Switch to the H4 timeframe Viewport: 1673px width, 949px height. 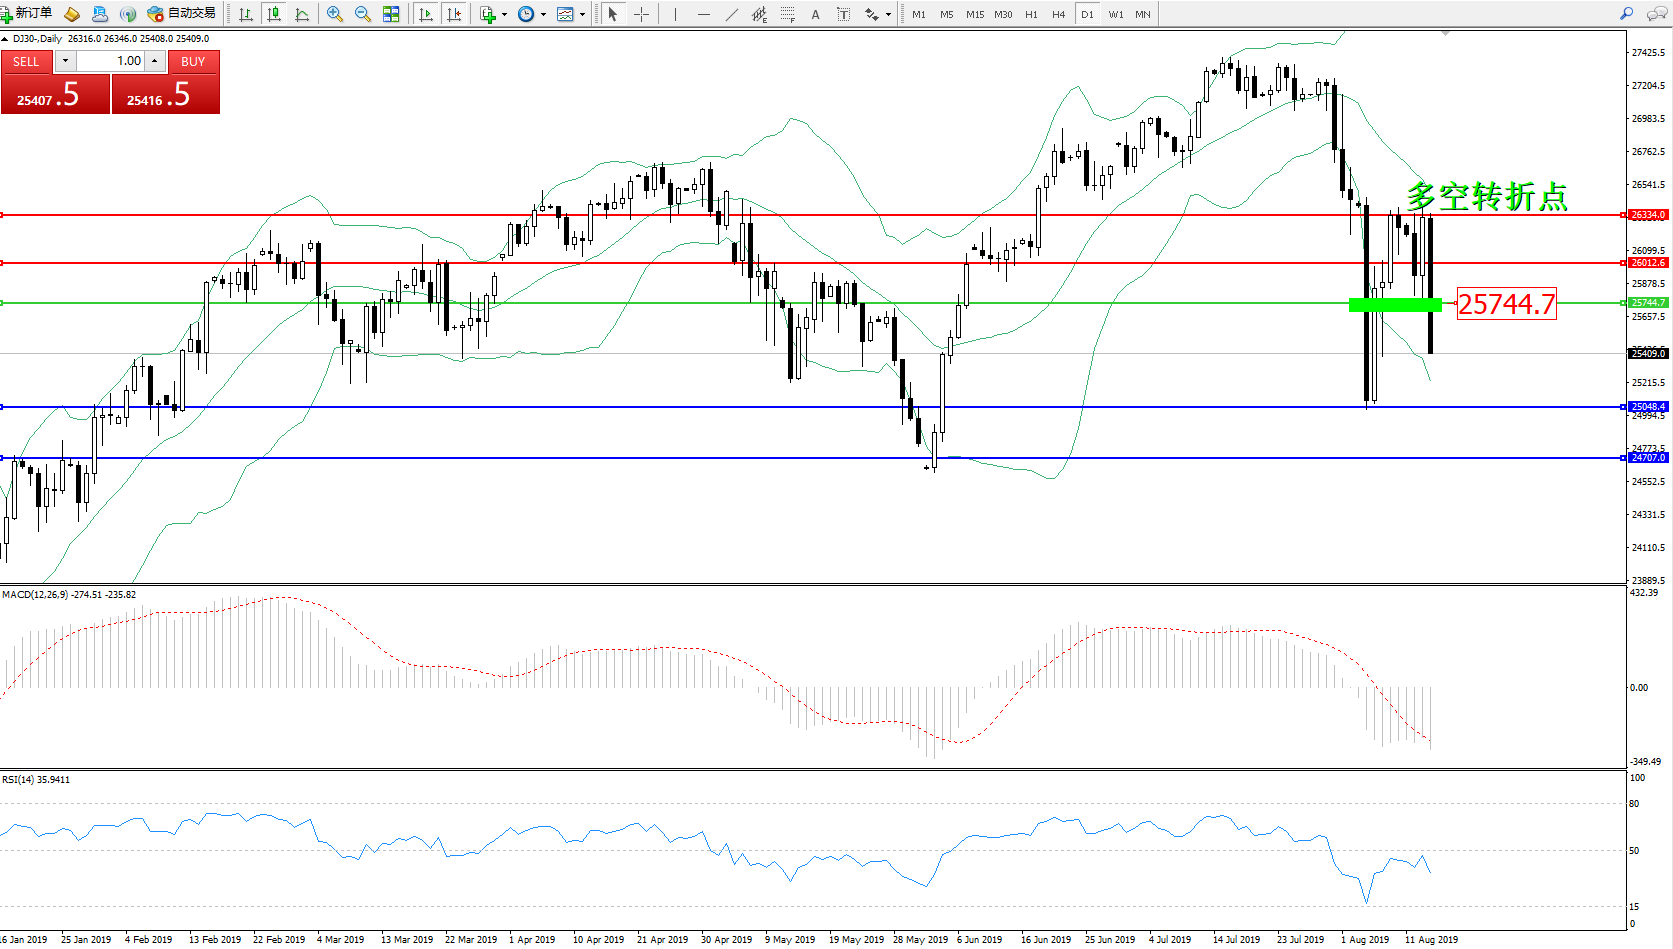(1058, 15)
